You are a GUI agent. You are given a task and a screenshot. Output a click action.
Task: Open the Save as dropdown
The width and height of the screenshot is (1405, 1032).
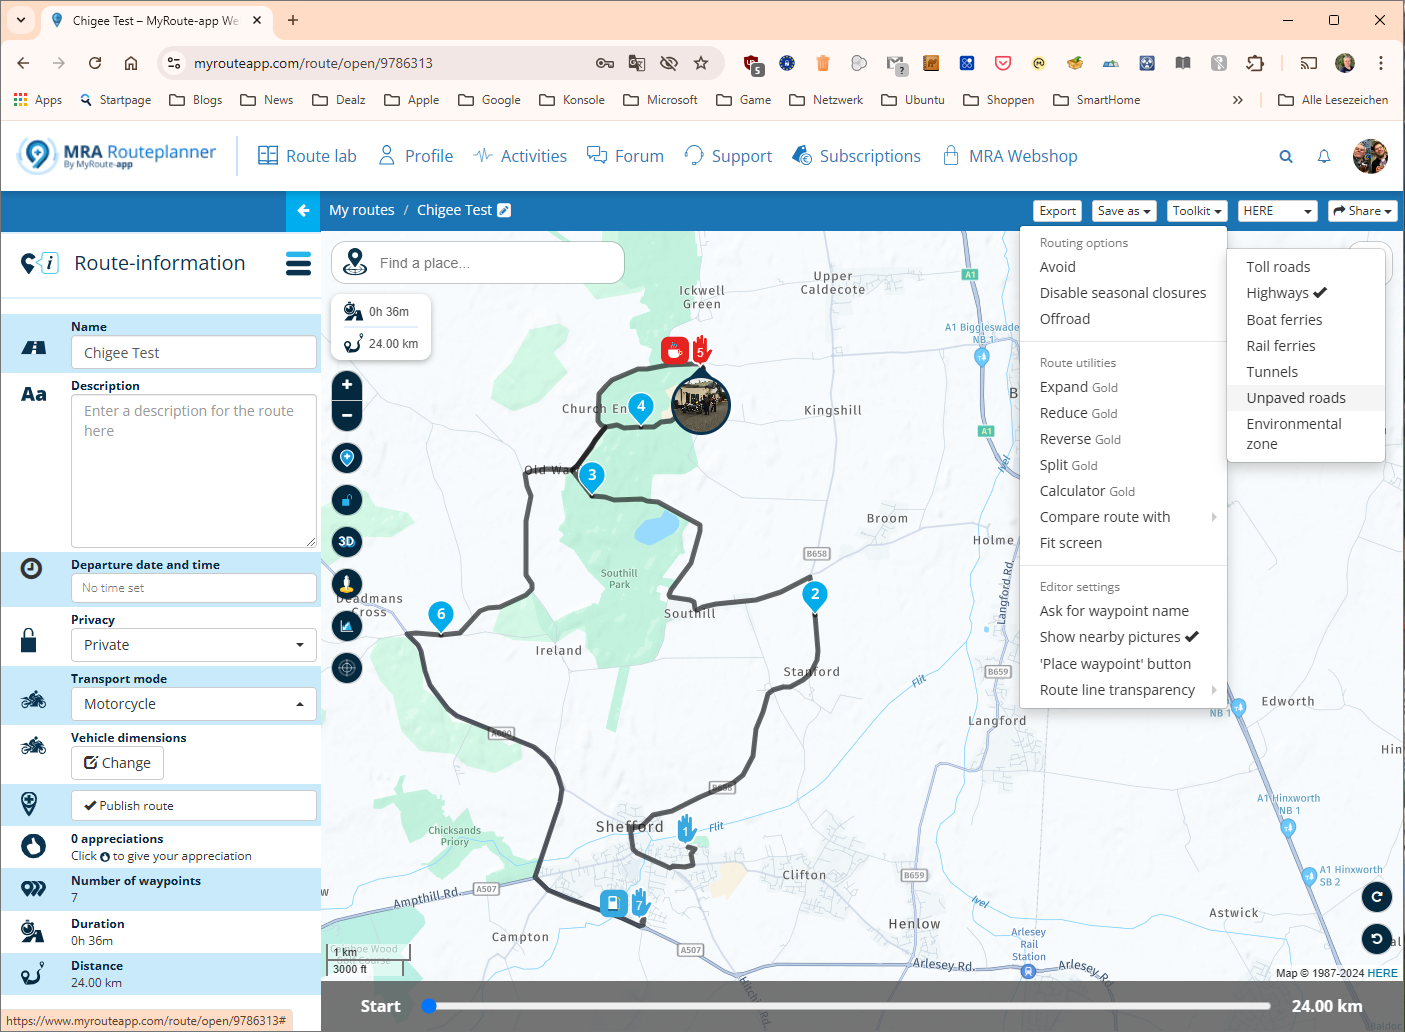[x=1124, y=211]
